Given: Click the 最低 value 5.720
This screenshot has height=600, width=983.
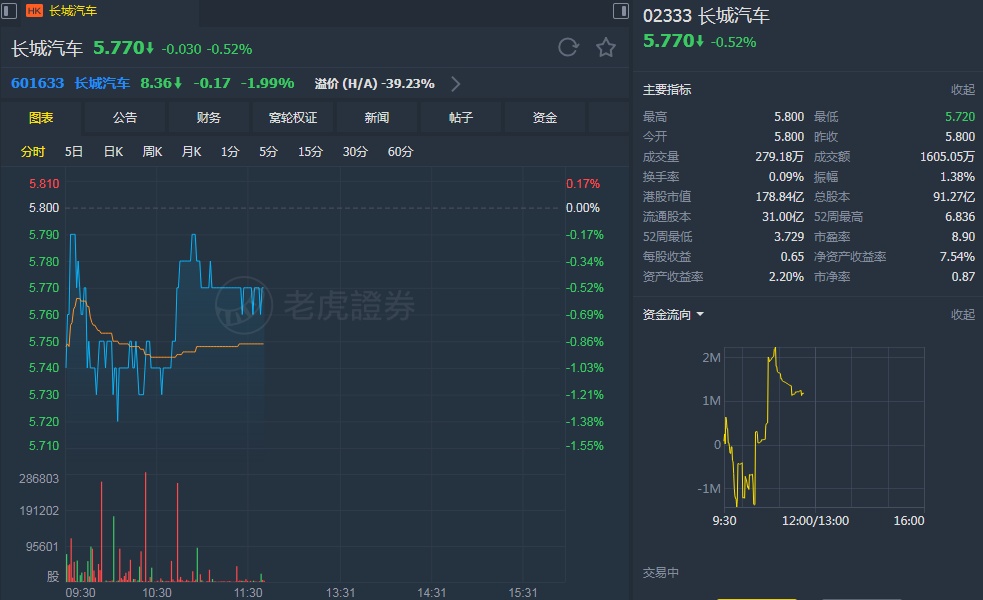Looking at the screenshot, I should pos(960,117).
